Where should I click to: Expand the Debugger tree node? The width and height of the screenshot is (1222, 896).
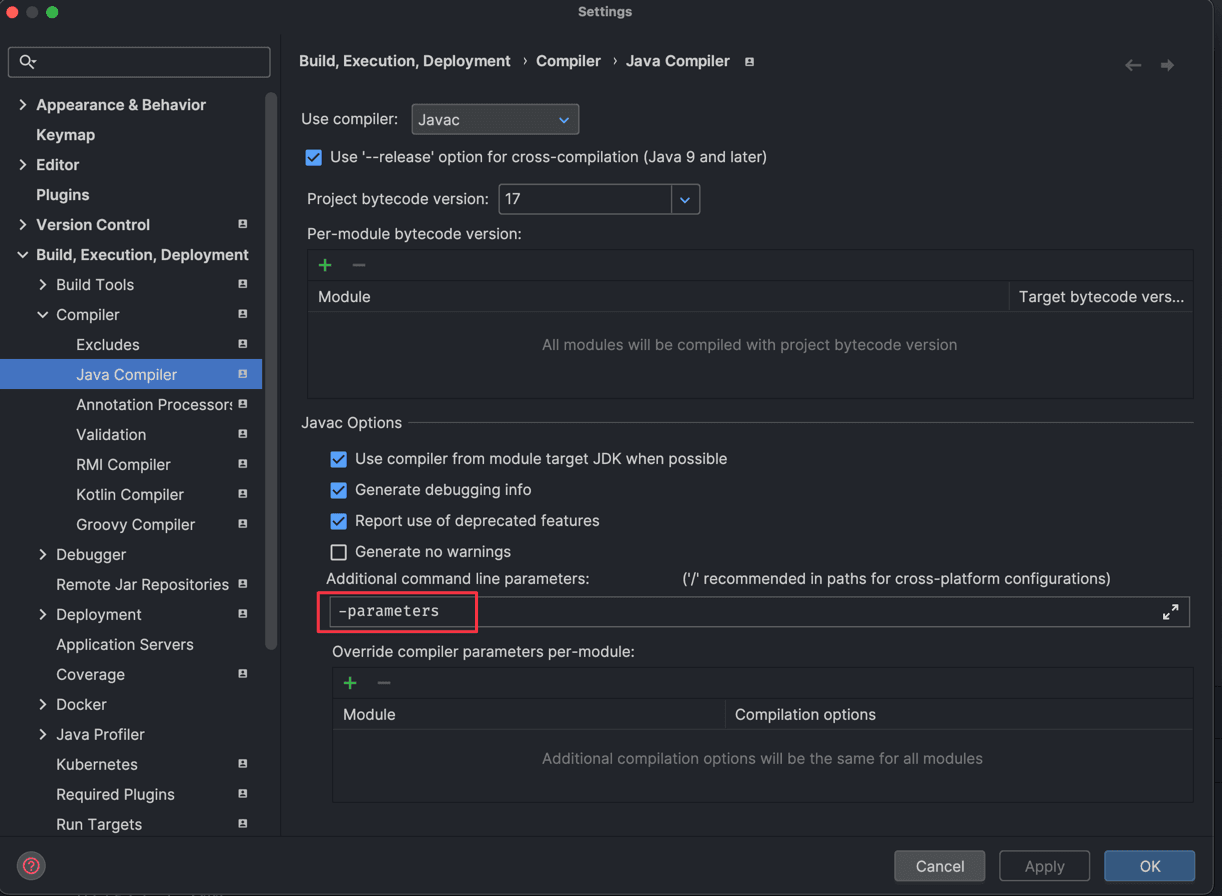pos(43,554)
